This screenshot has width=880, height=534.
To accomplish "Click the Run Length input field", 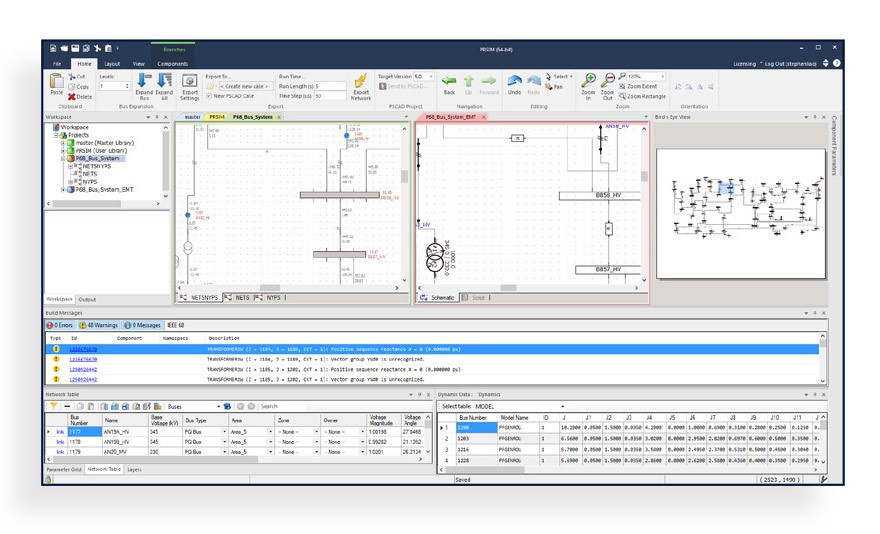I will 329,86.
